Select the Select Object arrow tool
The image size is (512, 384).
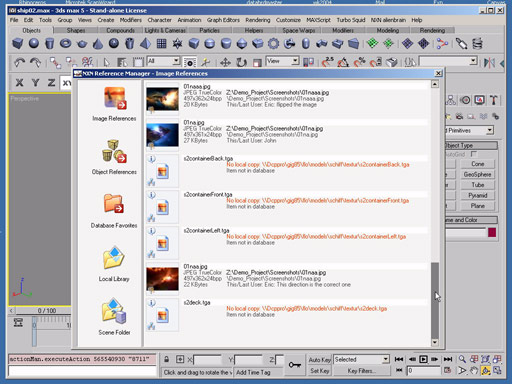pyautogui.click(x=106, y=62)
